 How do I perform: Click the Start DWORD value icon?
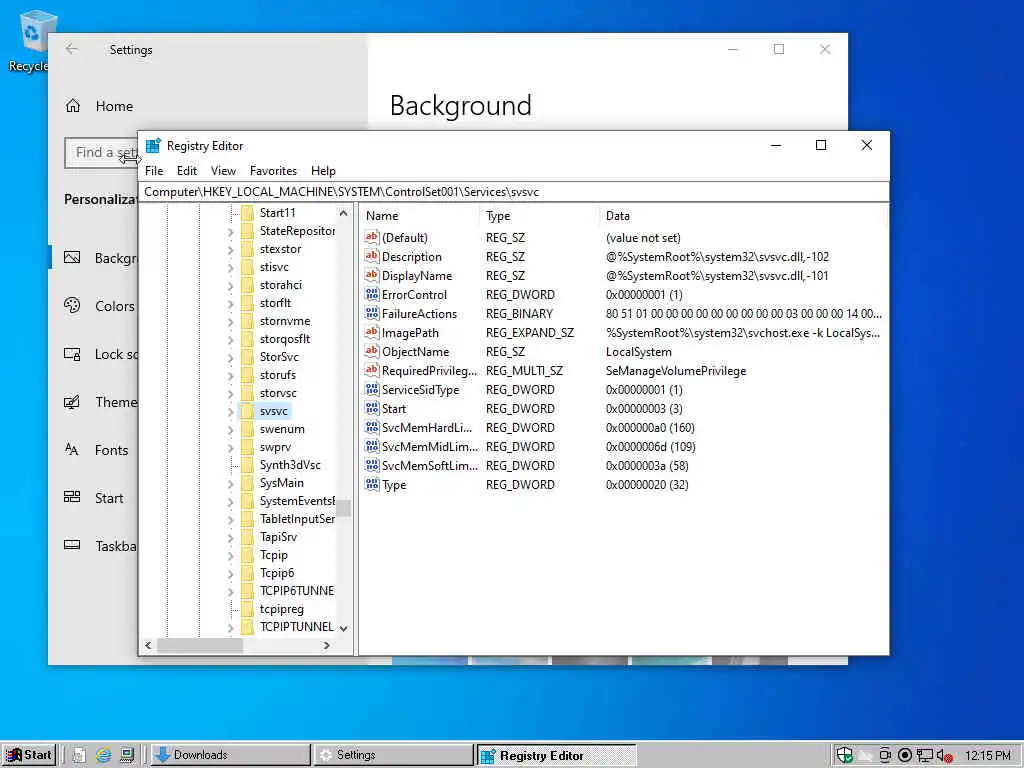[x=372, y=409]
